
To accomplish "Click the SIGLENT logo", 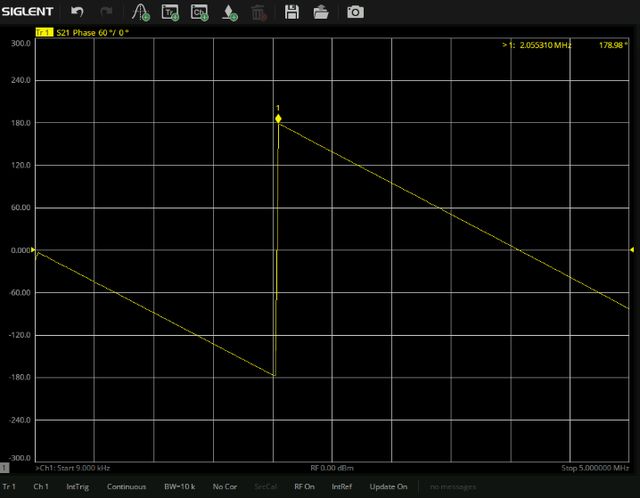I will (27, 11).
